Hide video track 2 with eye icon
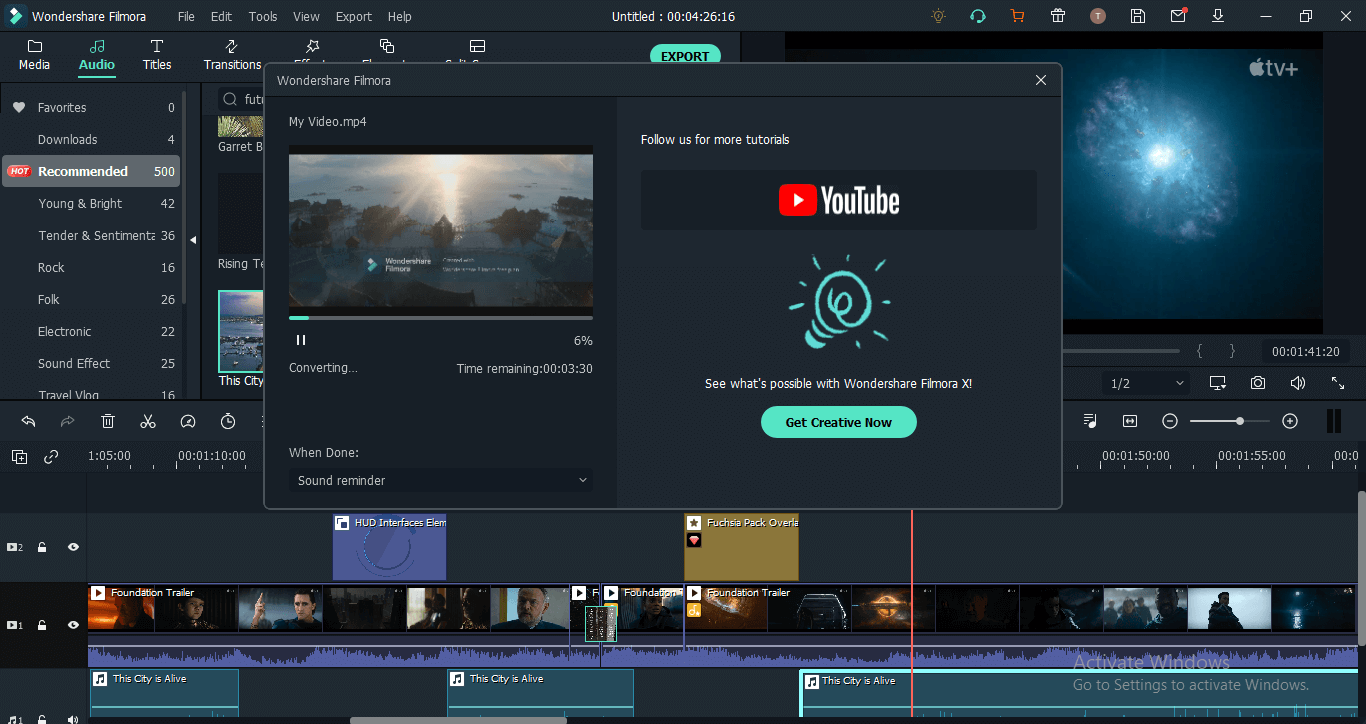Screen dimensions: 1366x724 click(73, 547)
